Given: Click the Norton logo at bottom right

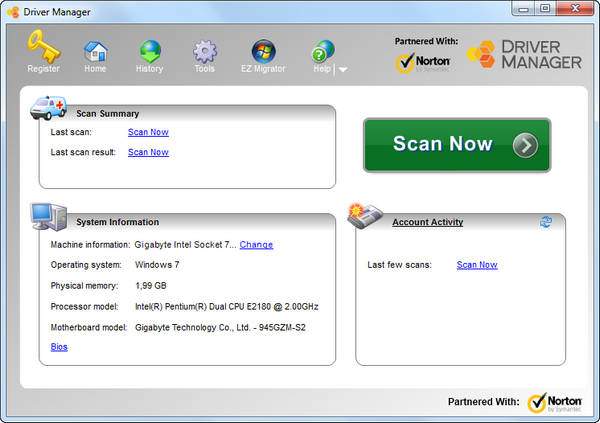Looking at the screenshot, I should pyautogui.click(x=554, y=403).
